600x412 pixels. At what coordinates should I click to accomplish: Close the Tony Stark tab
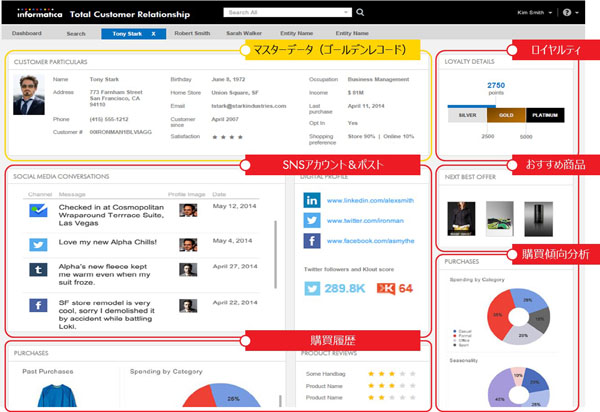coord(153,34)
